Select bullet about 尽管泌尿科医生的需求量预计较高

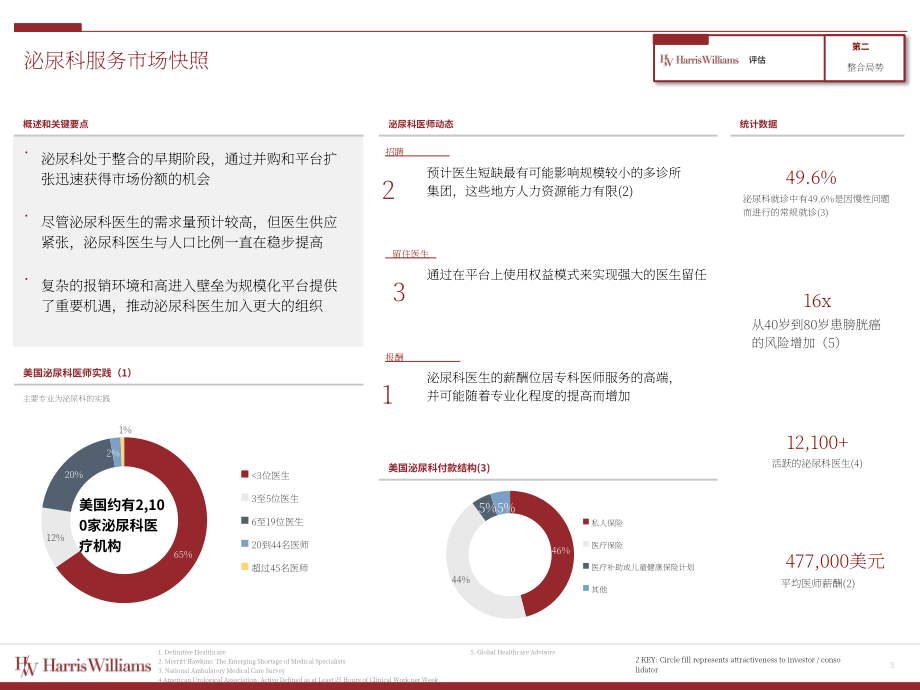[189, 232]
